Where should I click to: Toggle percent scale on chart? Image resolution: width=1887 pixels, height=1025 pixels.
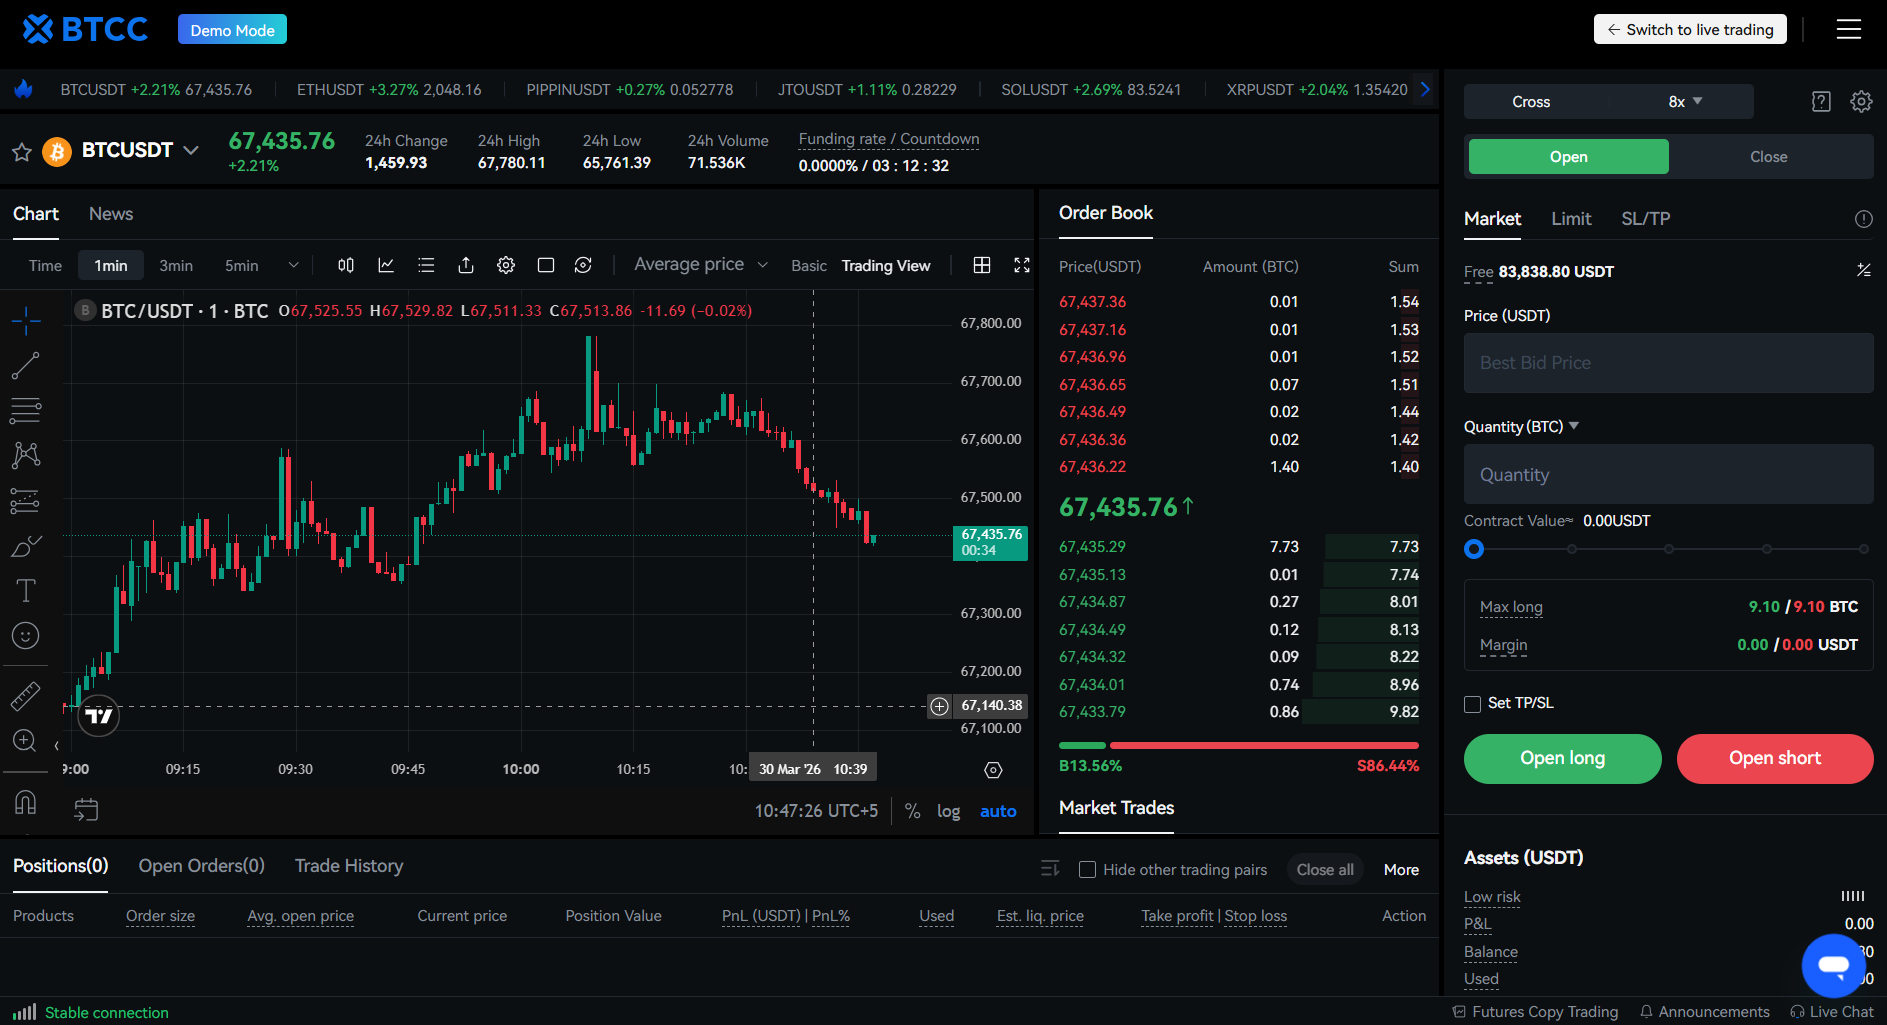[912, 811]
